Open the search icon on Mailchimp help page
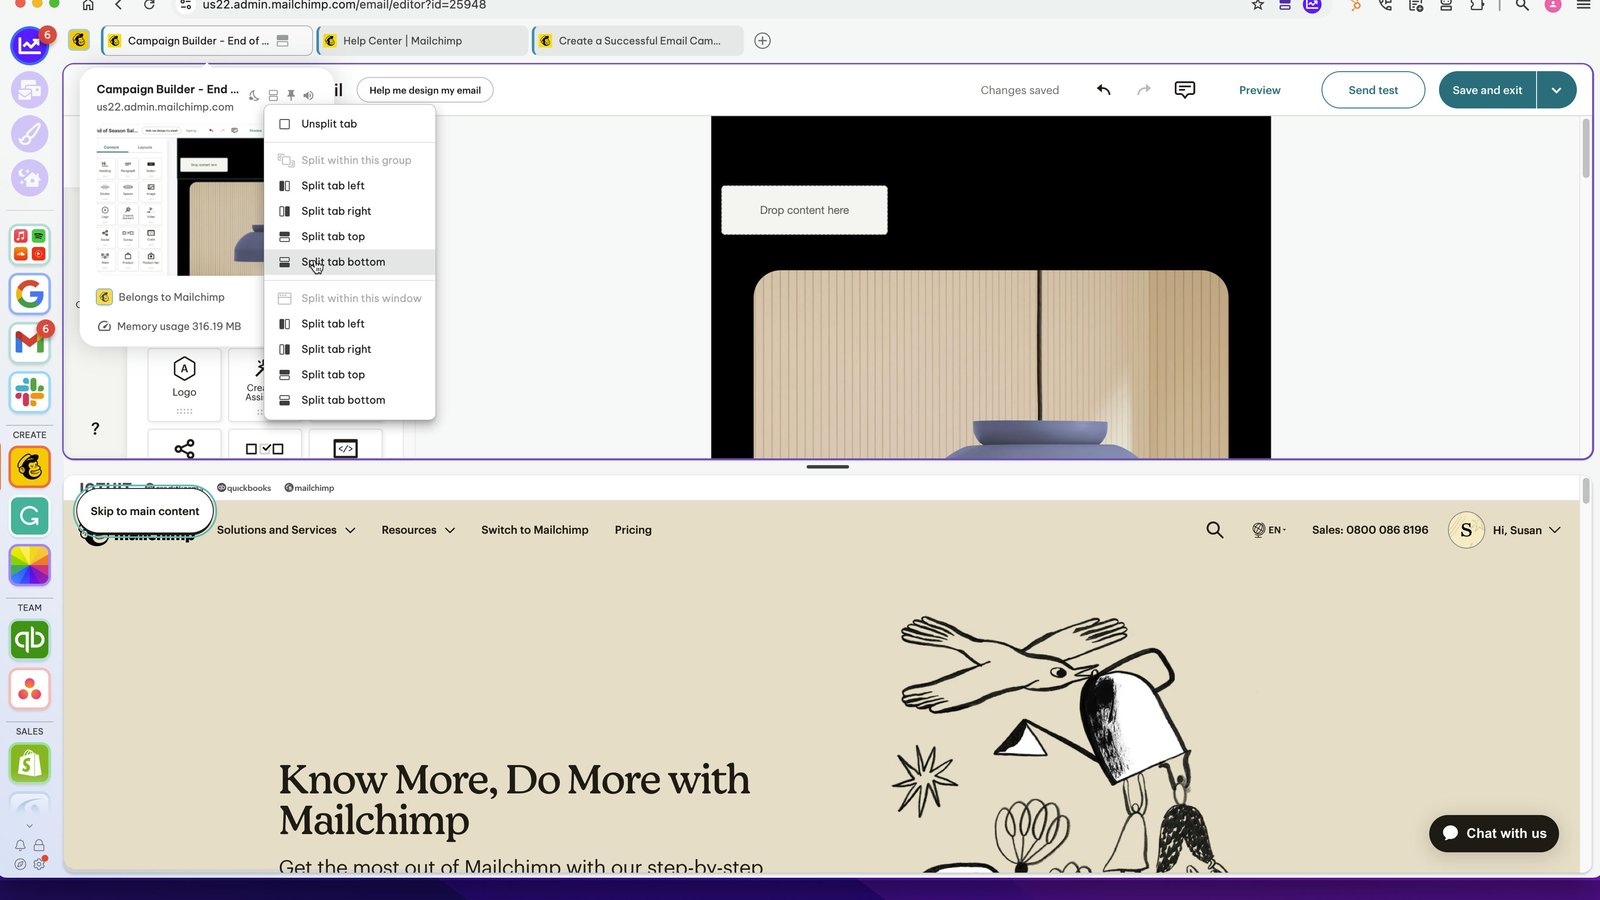The image size is (1600, 900). tap(1215, 530)
